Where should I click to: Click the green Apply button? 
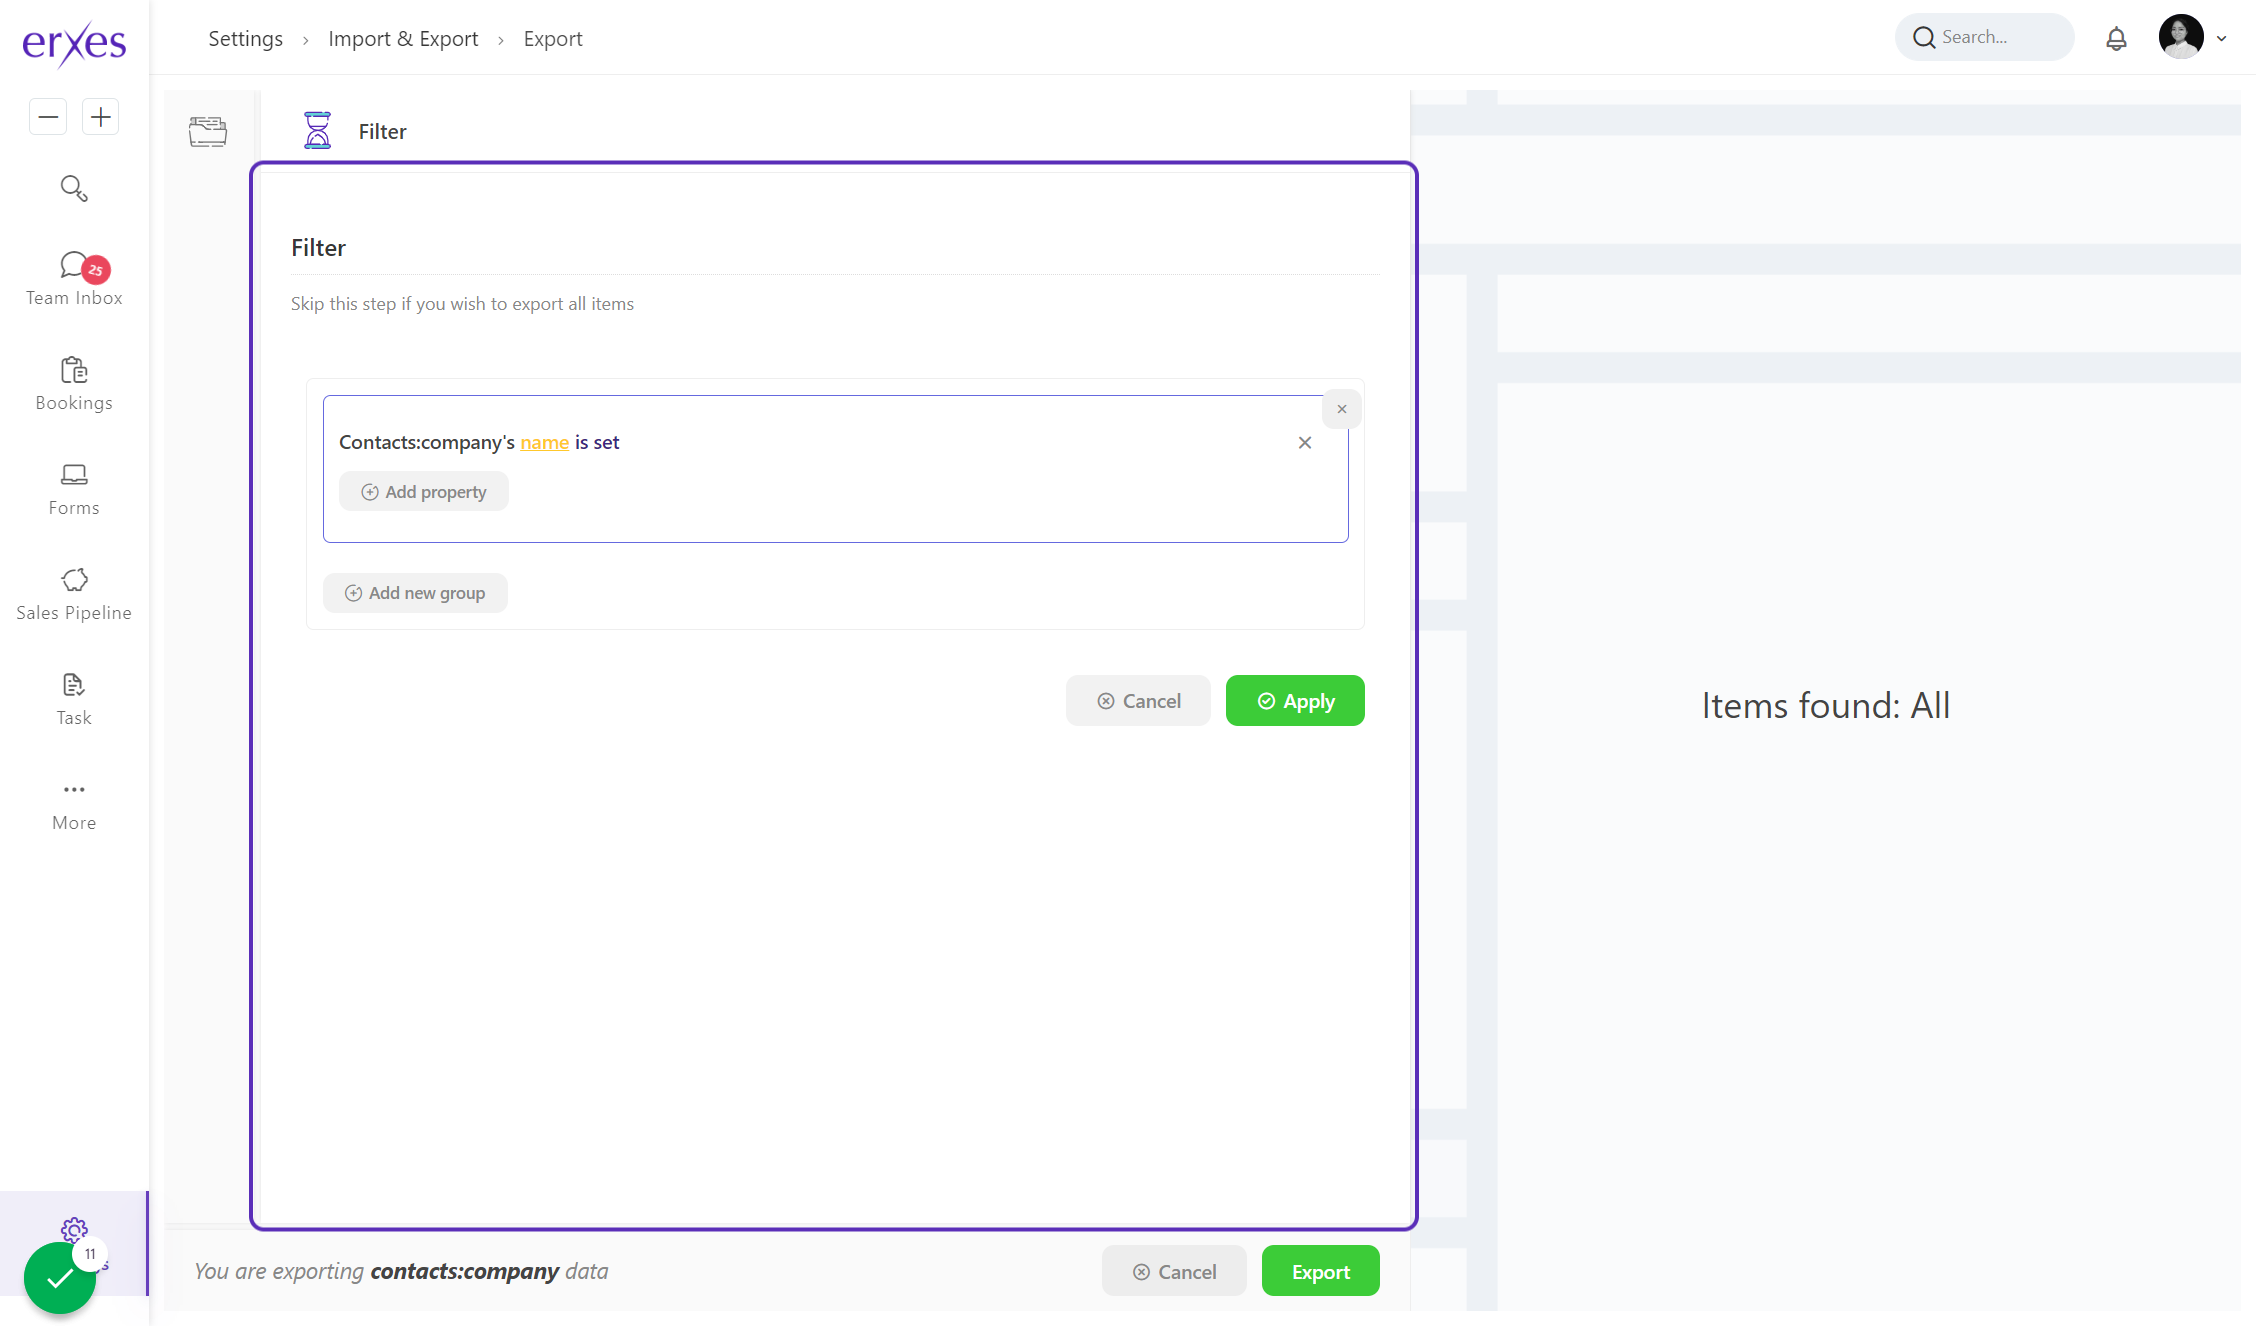1294,701
